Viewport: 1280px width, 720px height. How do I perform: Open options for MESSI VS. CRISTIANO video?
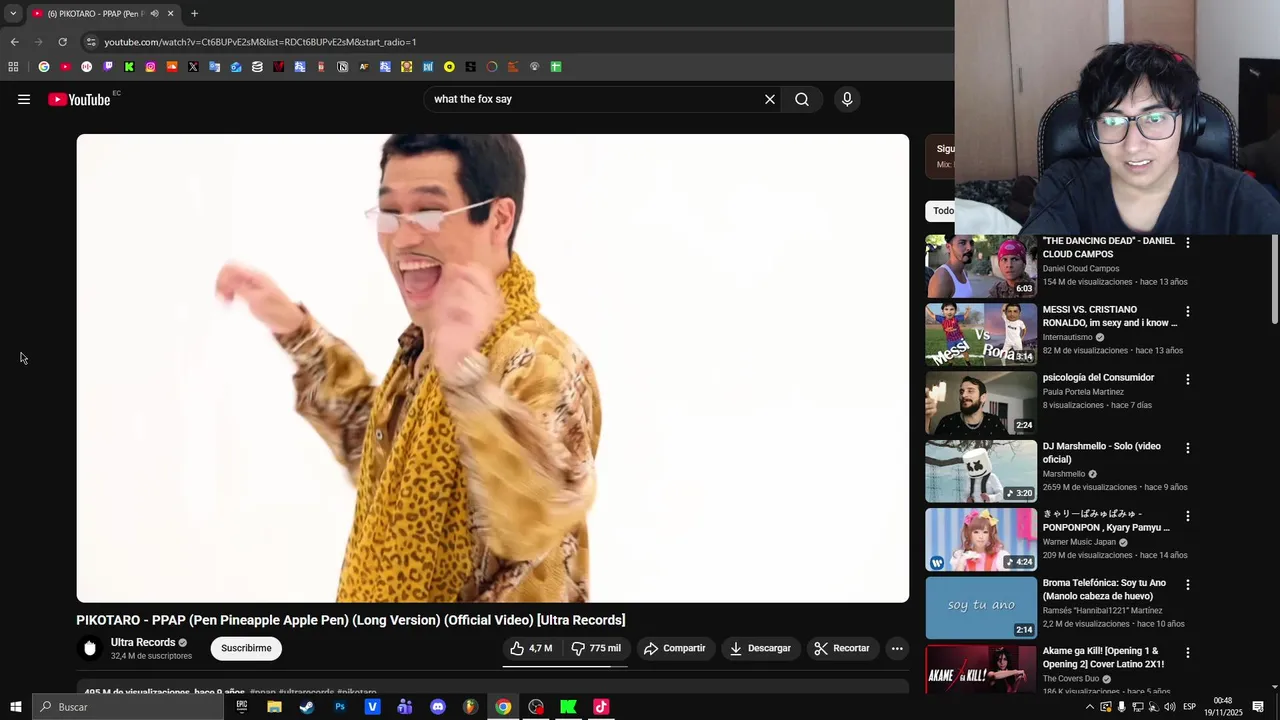coord(1188,311)
